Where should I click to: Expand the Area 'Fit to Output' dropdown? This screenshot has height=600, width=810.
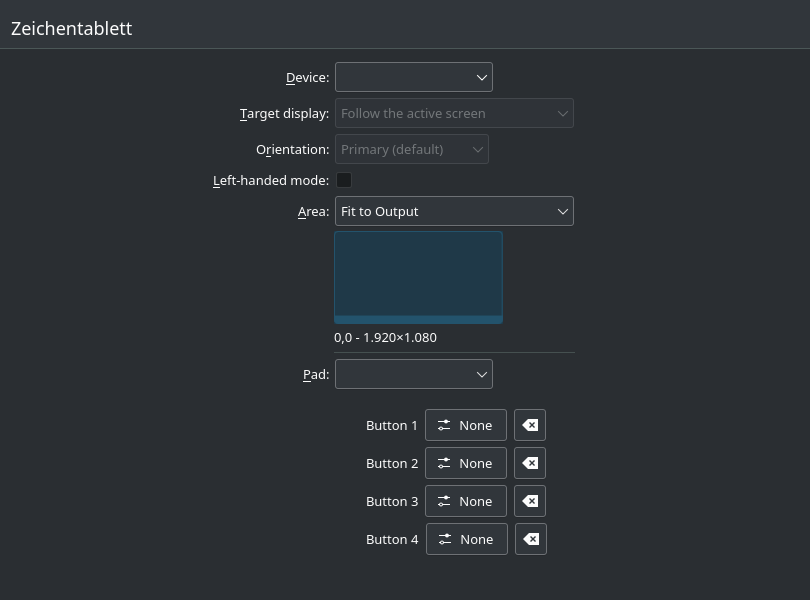[454, 211]
